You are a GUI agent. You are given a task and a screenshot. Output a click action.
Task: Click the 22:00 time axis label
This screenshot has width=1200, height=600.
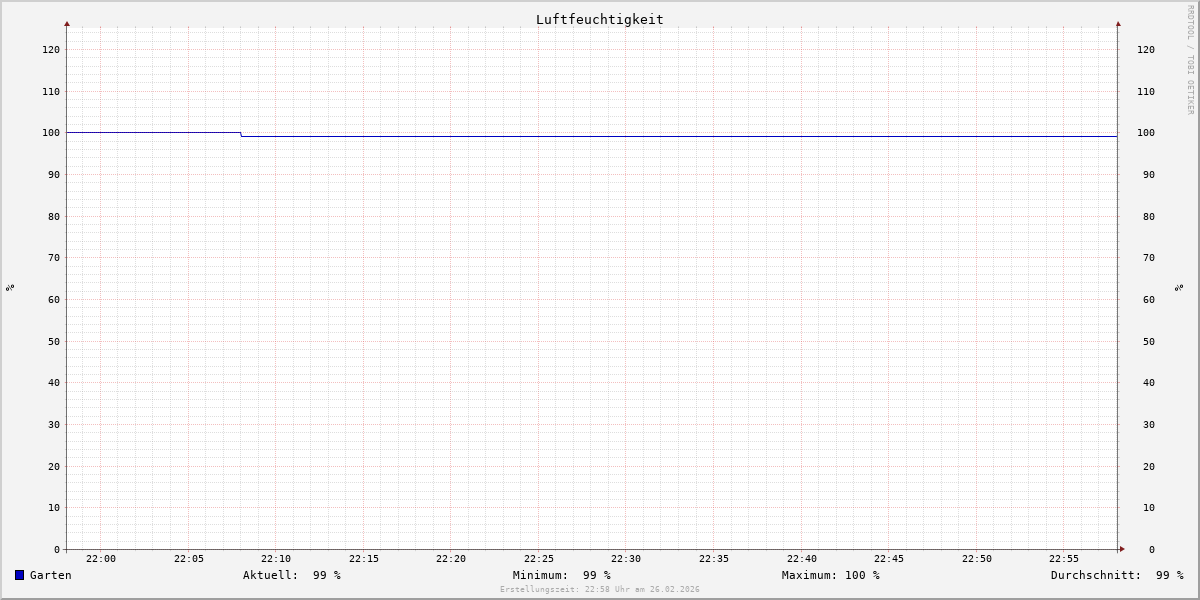[101, 559]
